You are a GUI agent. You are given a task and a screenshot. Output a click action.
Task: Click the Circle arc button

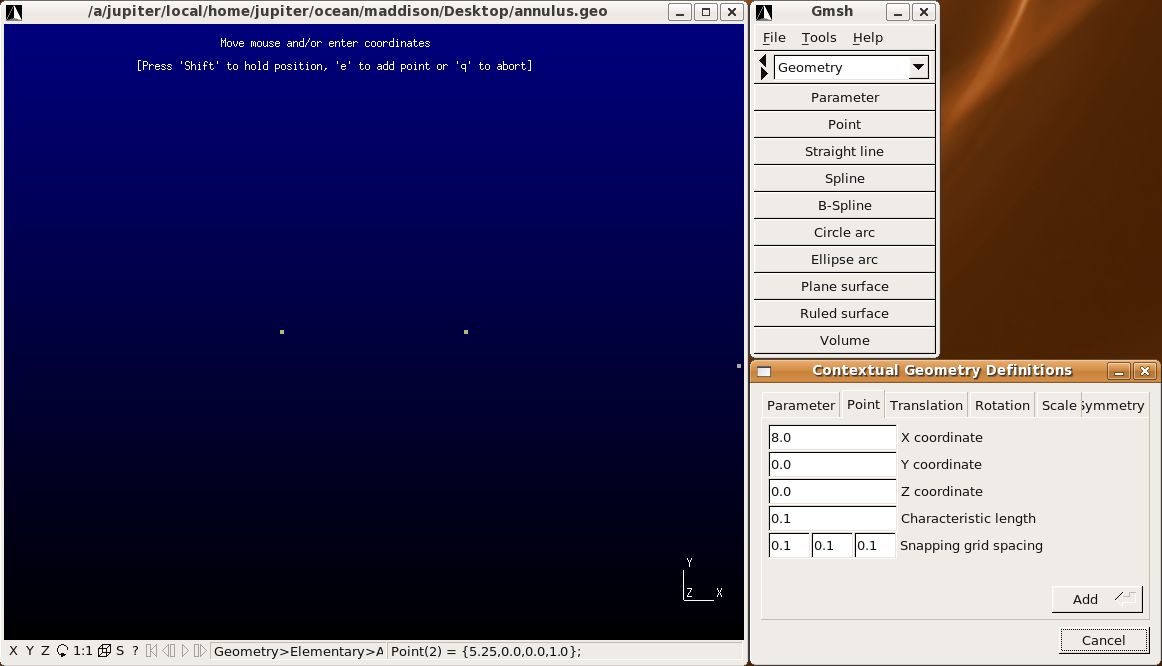pos(844,232)
